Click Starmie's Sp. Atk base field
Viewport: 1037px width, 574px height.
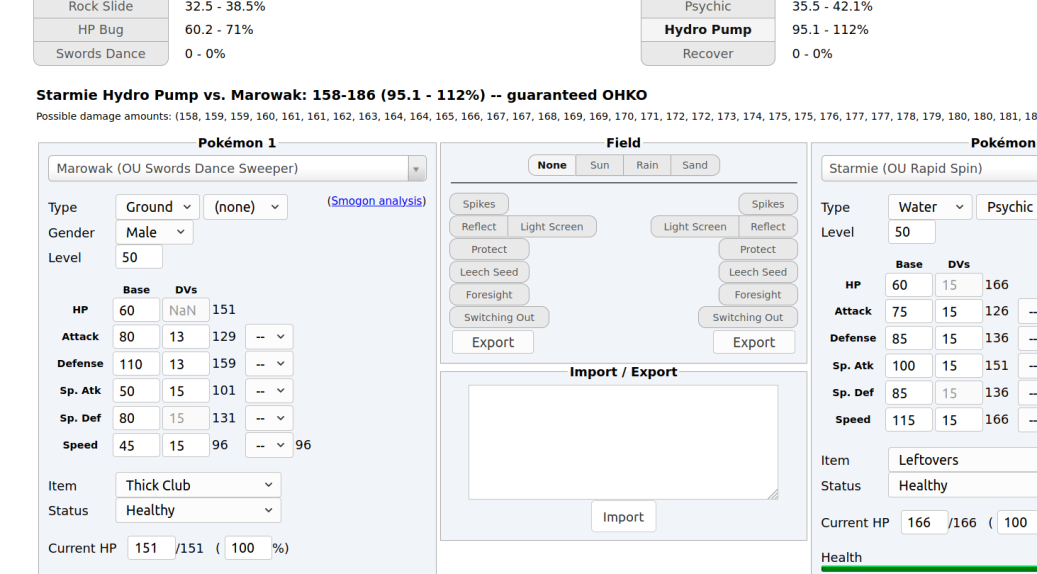tap(909, 366)
